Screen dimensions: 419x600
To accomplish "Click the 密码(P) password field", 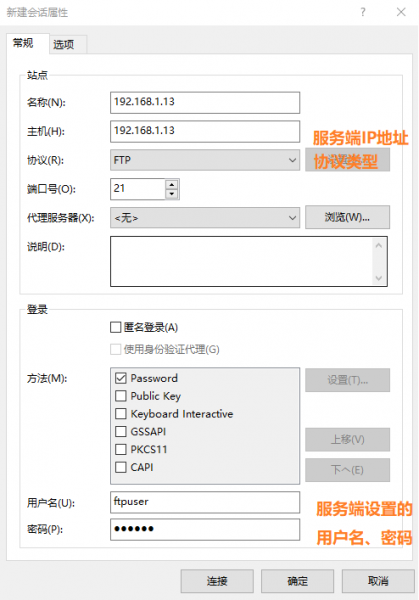I will coord(205,529).
